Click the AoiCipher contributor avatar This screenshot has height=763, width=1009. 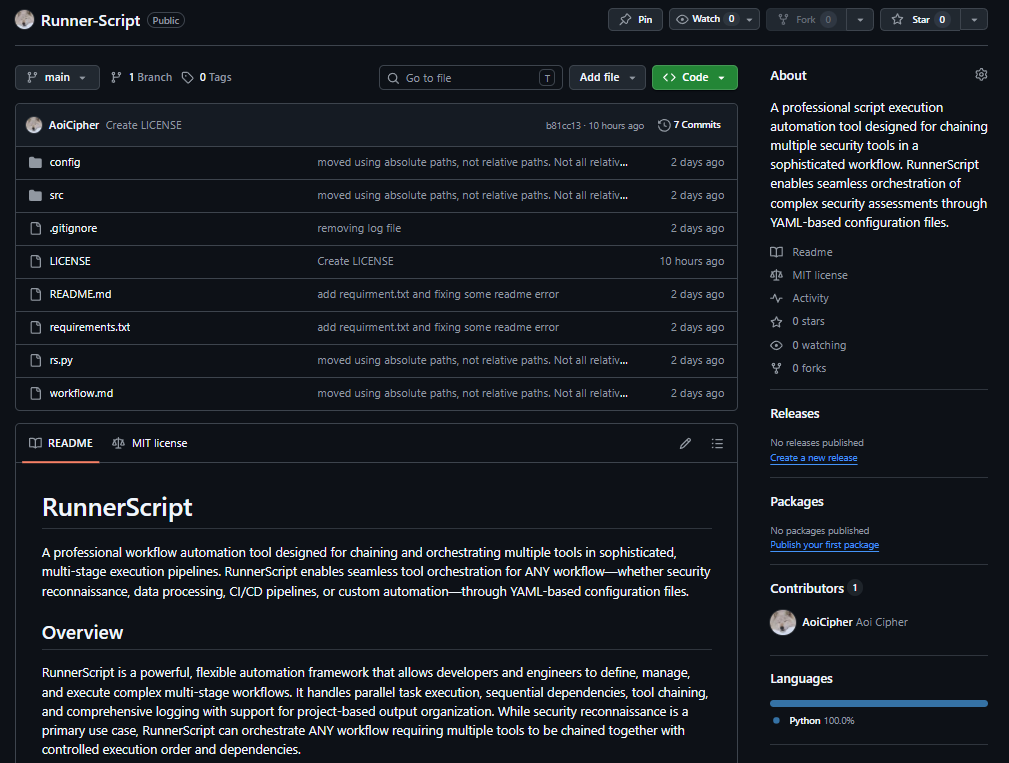[x=782, y=622]
